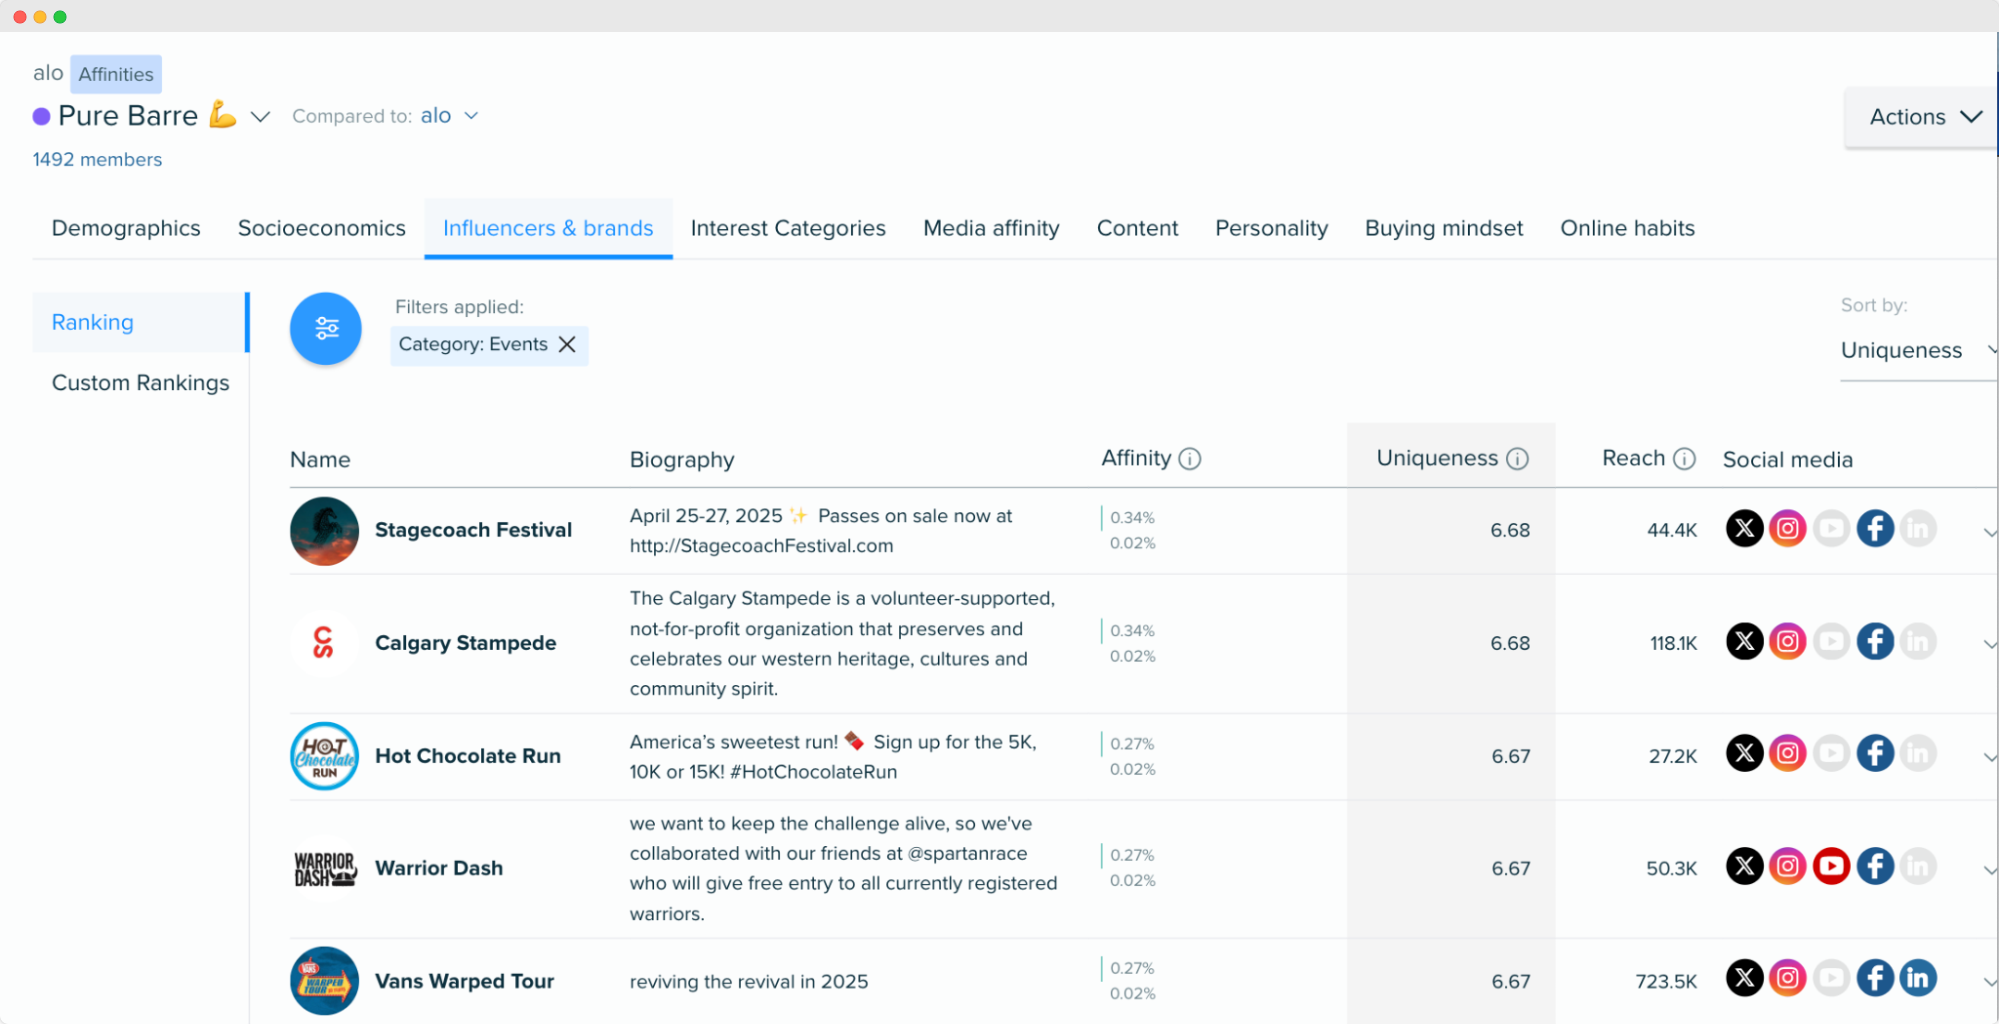Viewport: 1999px width, 1024px height.
Task: Select the Influencers & brands tab
Action: 548,228
